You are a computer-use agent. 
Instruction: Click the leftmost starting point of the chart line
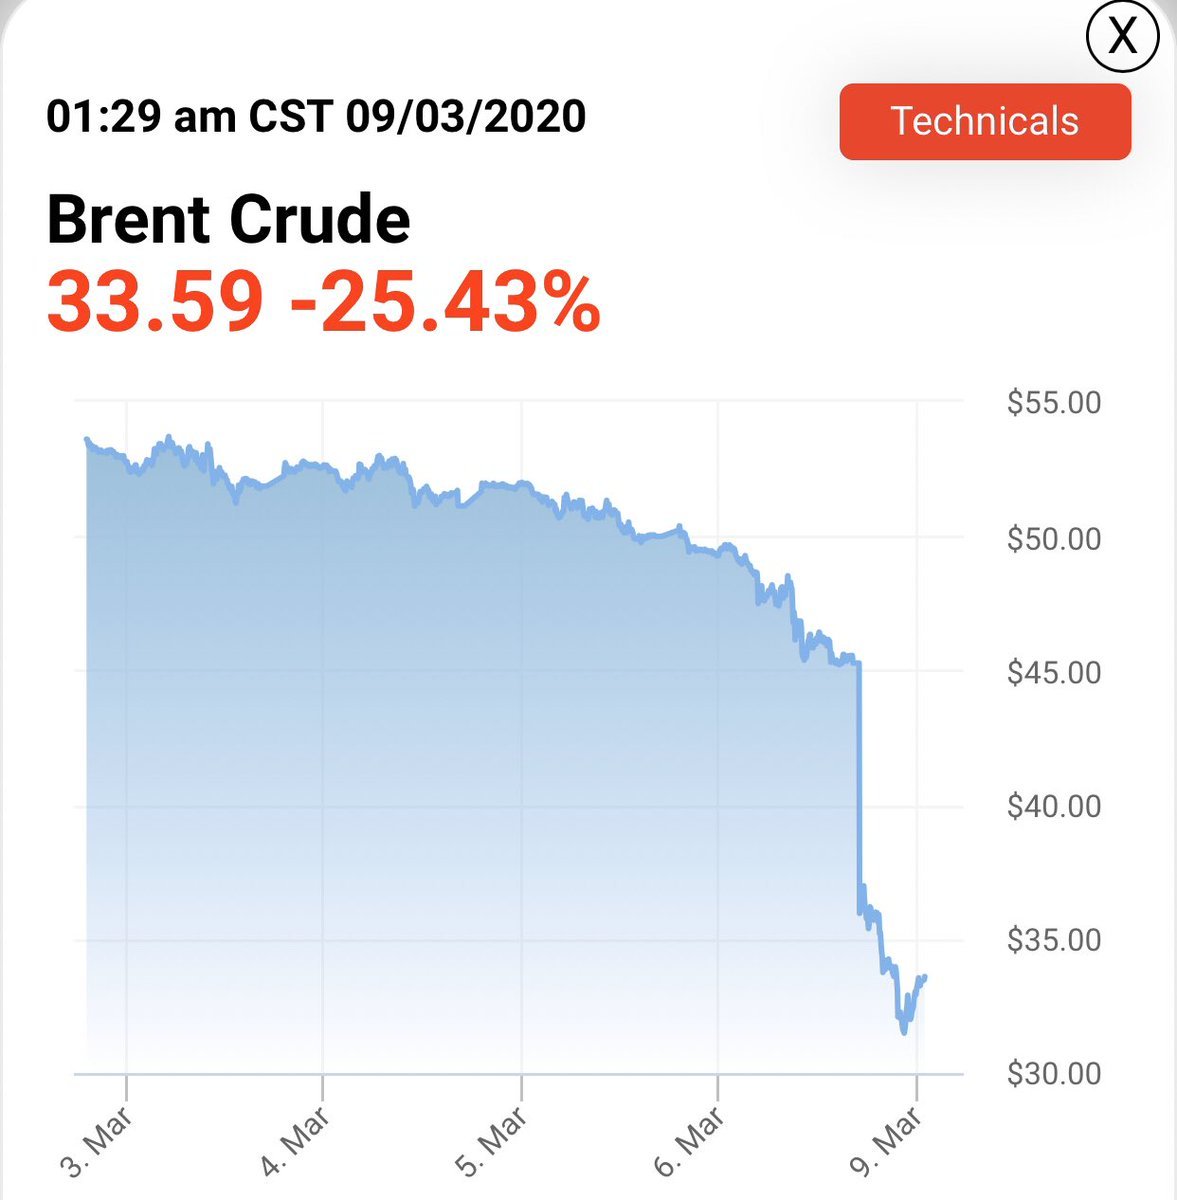point(86,439)
